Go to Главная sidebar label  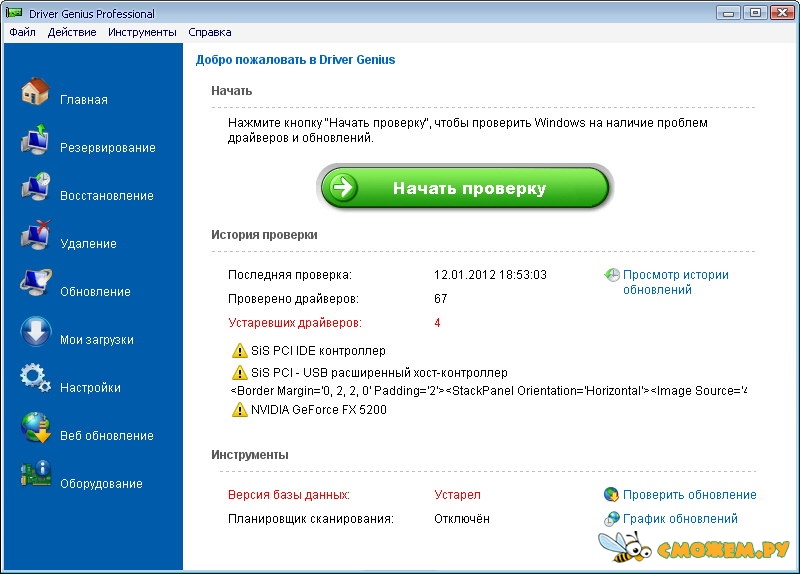(x=84, y=99)
